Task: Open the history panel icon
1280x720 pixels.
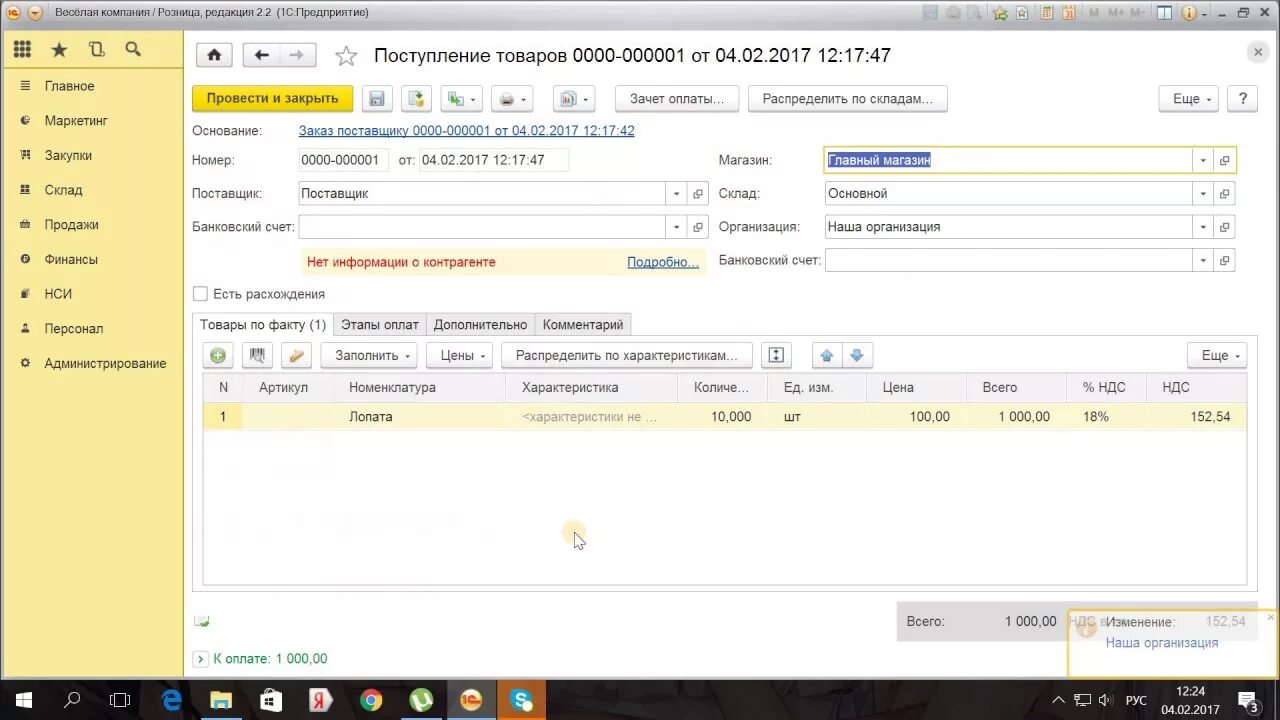Action: 96,49
